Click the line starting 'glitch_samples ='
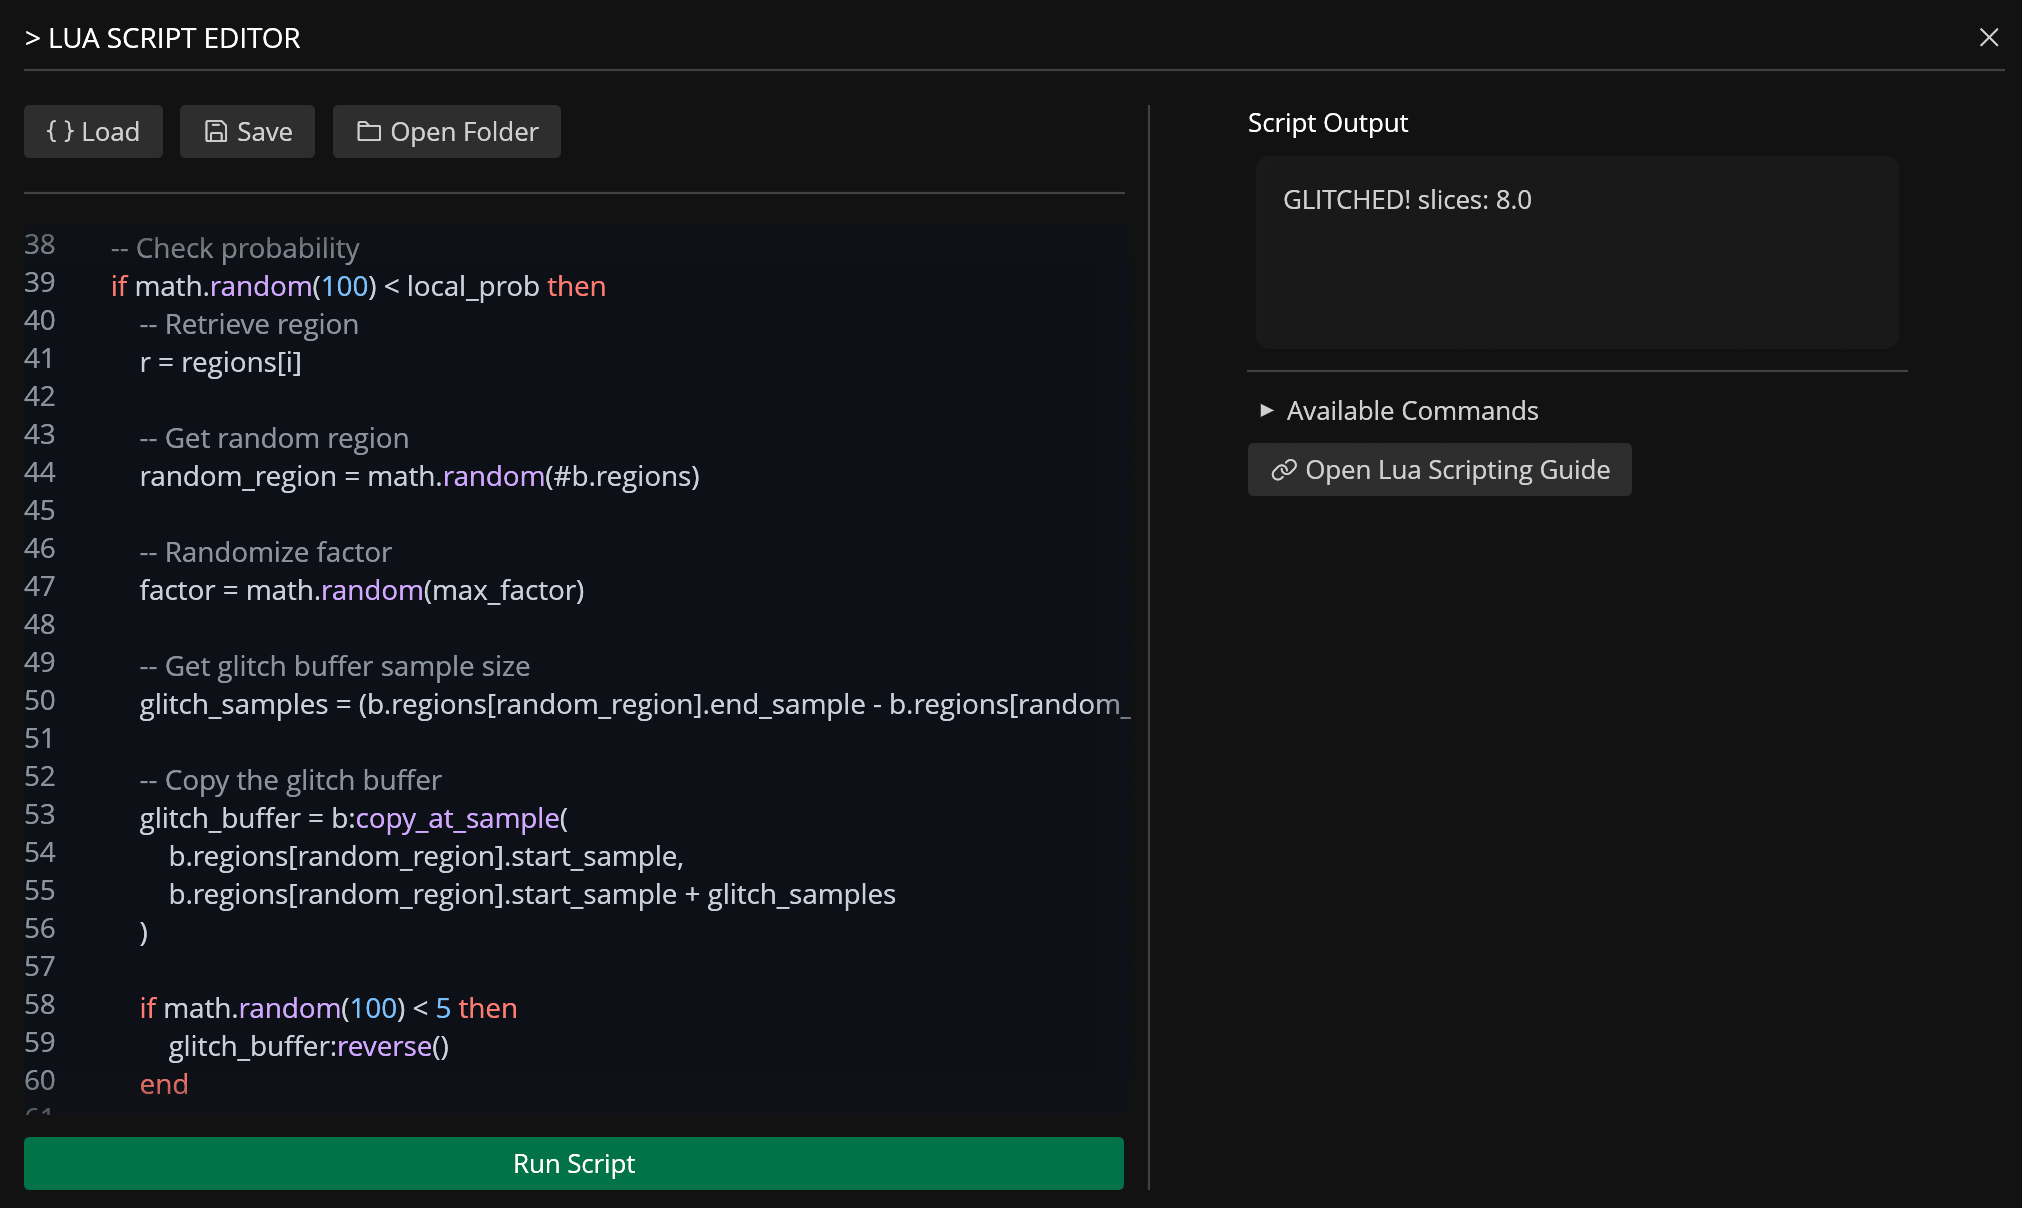The height and width of the screenshot is (1208, 2022). 635,704
